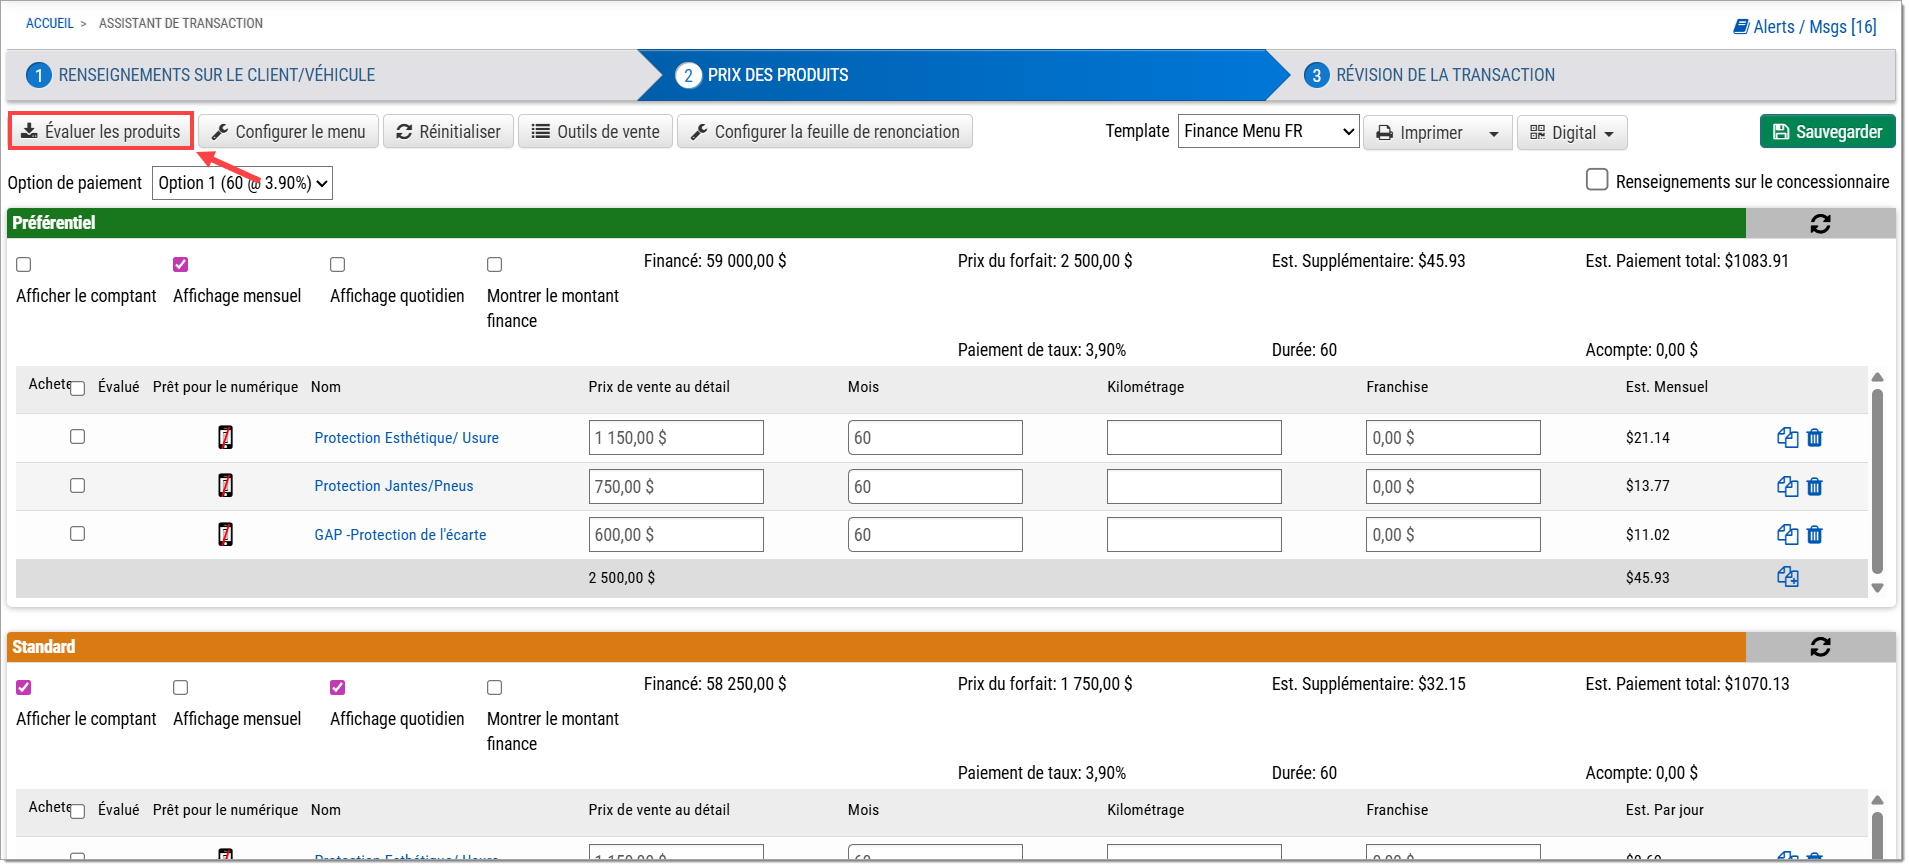1909x867 pixels.
Task: Check the purchase box for Protection Jantes/Pneus
Action: tap(77, 486)
